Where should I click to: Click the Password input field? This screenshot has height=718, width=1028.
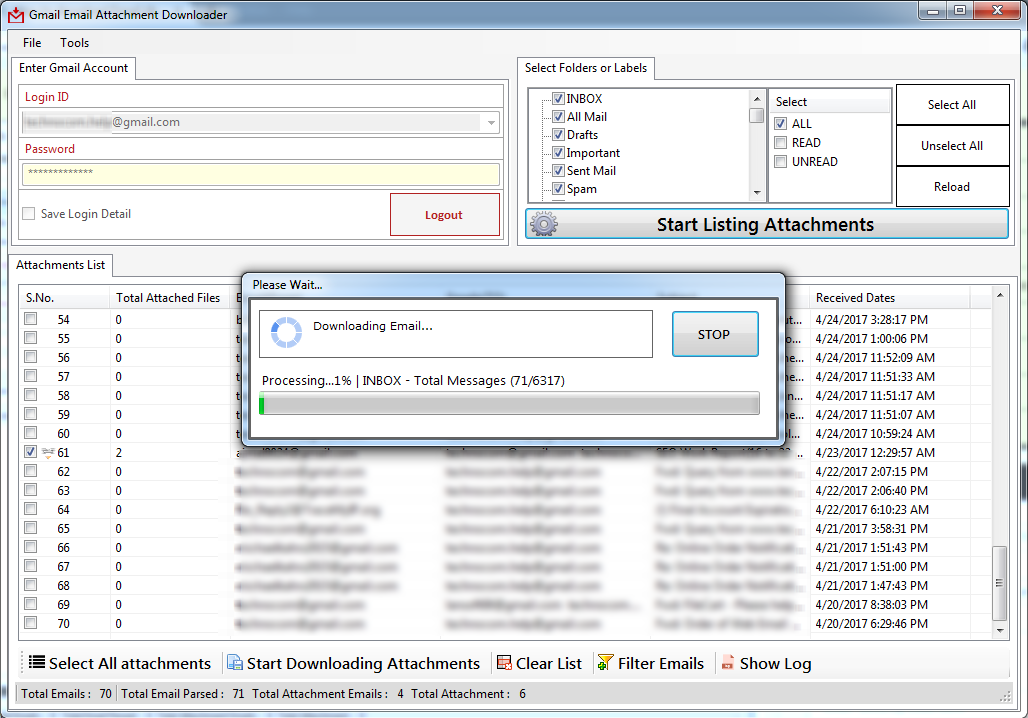tap(261, 174)
